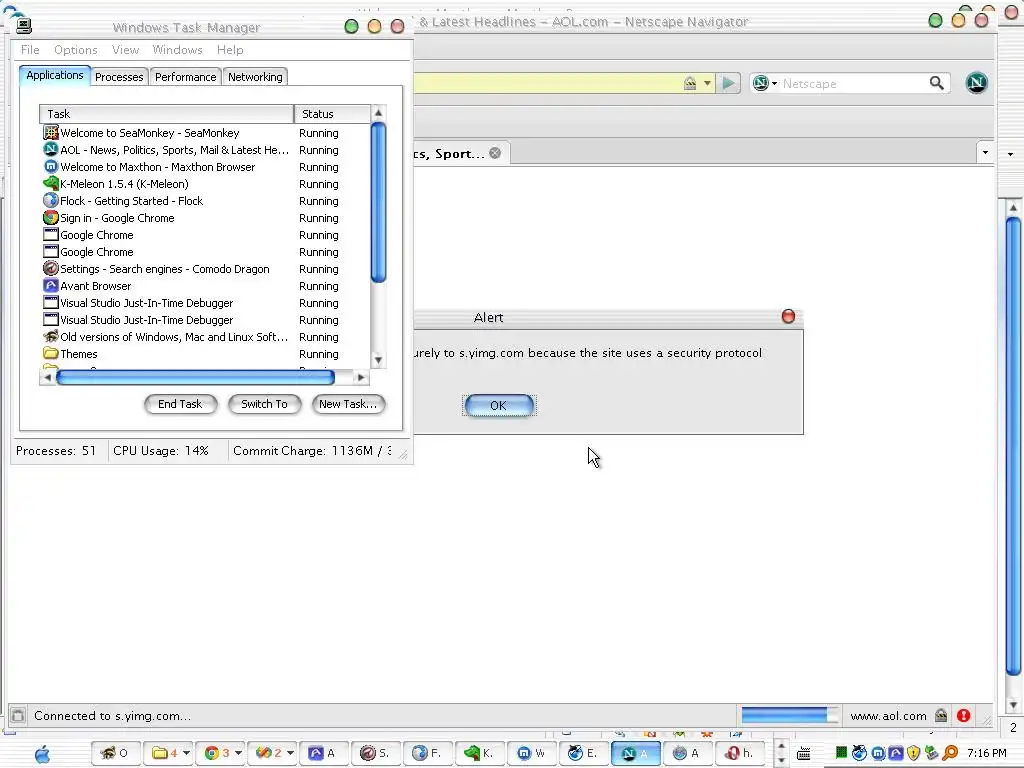Viewport: 1024px width, 768px height.
Task: Click the Netscape throbber logo icon
Action: (x=976, y=83)
